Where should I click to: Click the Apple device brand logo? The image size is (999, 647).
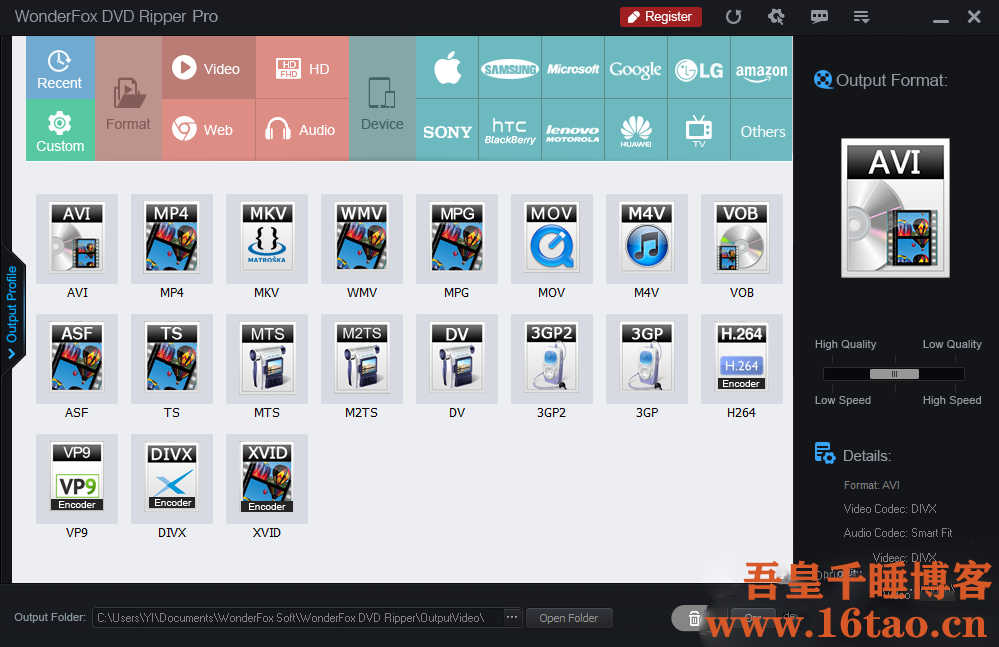coord(447,68)
